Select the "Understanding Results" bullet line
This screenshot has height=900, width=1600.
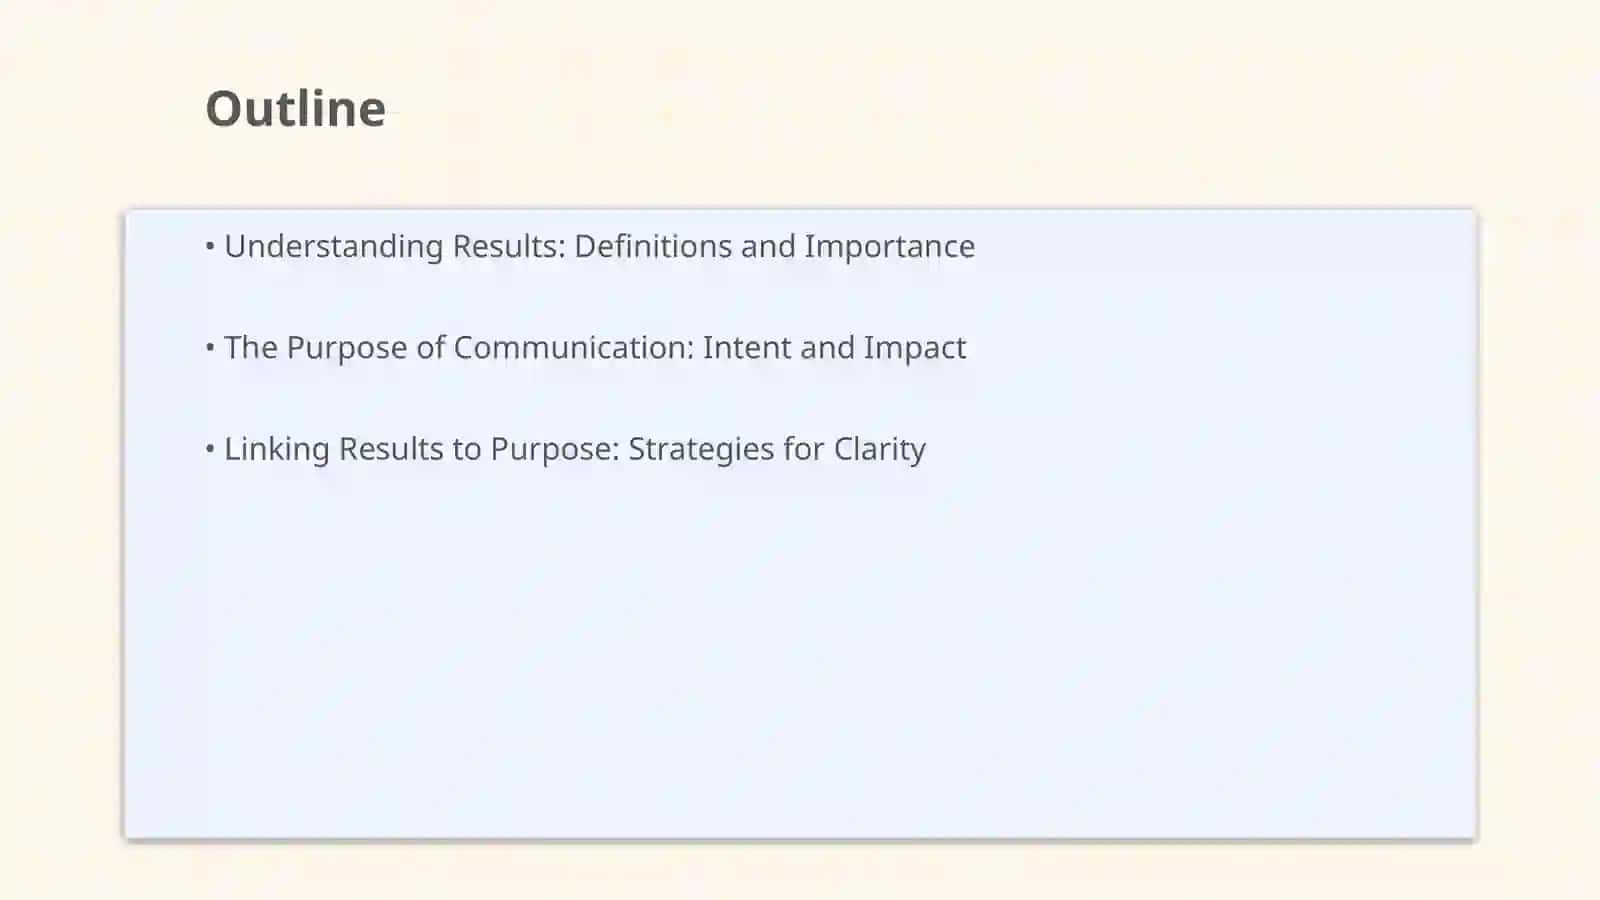pyautogui.click(x=590, y=246)
